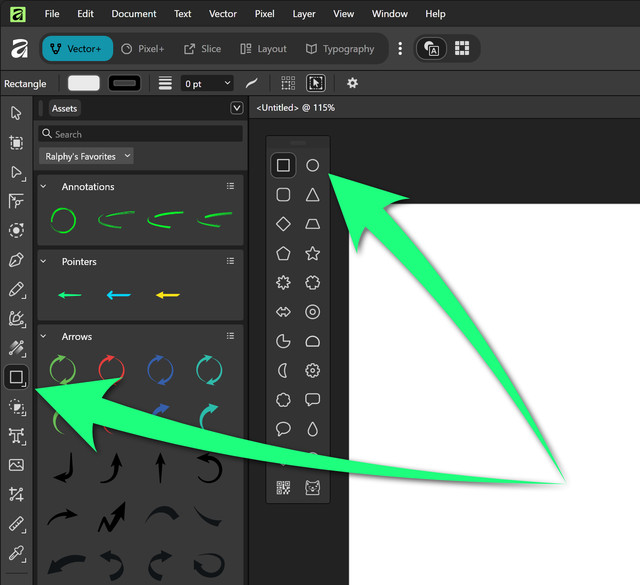Image resolution: width=640 pixels, height=585 pixels.
Task: Choose the Crescent shape in flyout
Action: [x=282, y=371]
